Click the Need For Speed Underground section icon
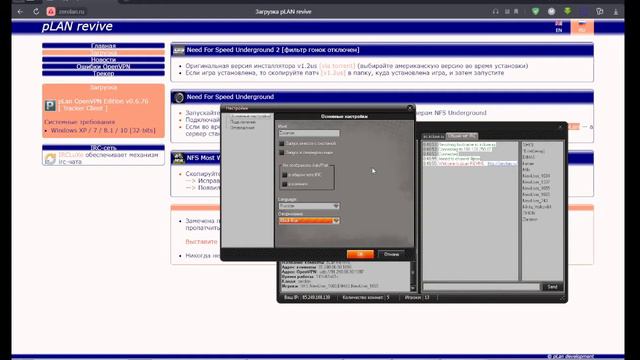The height and width of the screenshot is (360, 640). coord(178,97)
